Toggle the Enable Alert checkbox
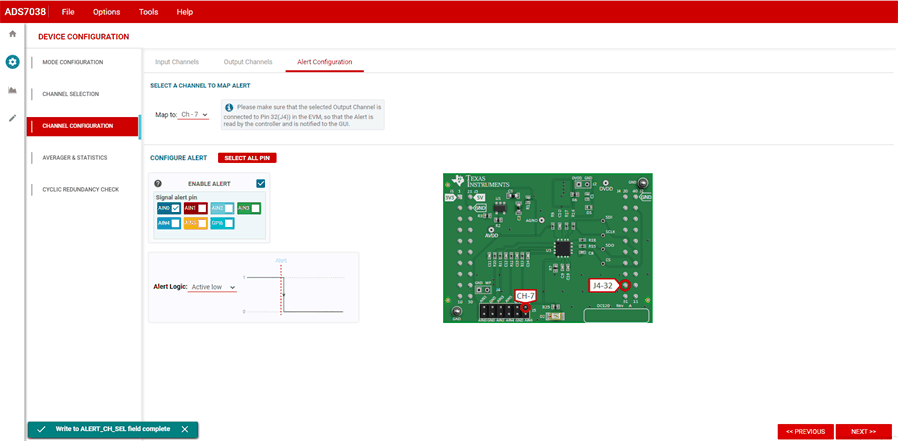 pyautogui.click(x=260, y=184)
